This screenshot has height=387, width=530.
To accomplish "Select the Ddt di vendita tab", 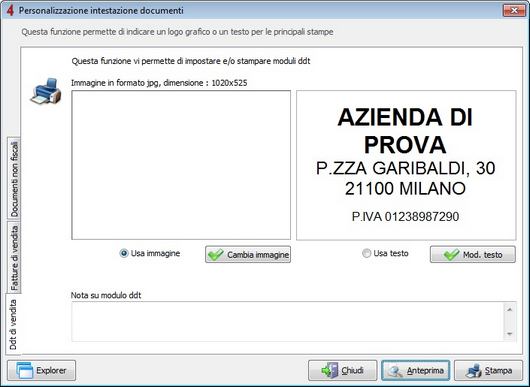I will 13,324.
